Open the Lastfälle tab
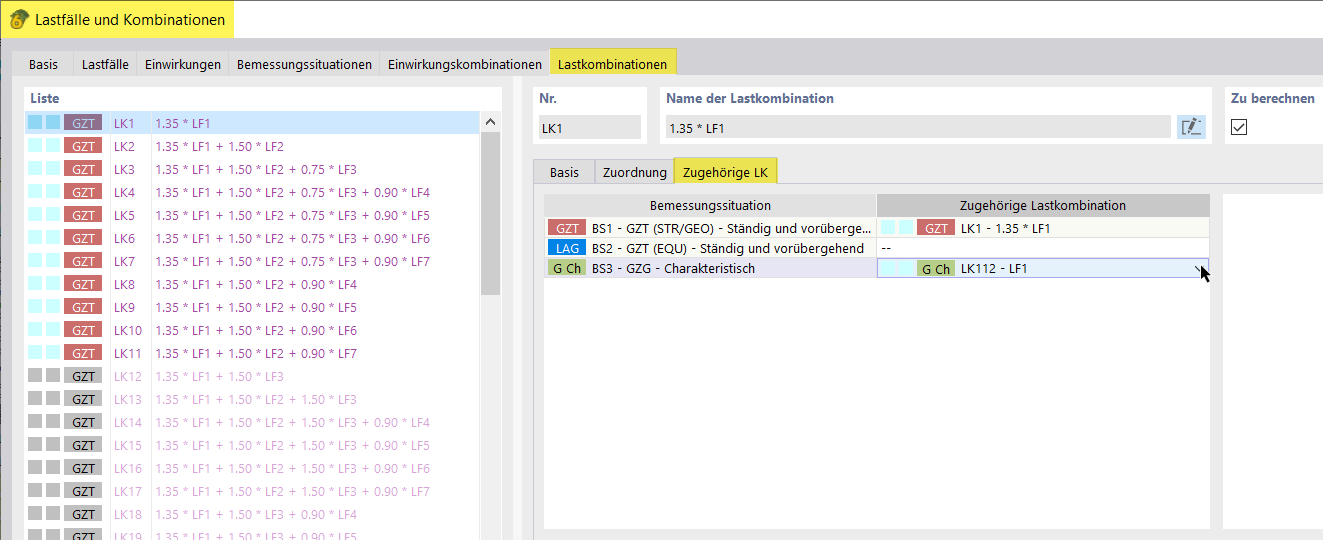The height and width of the screenshot is (540, 1323). click(x=105, y=64)
